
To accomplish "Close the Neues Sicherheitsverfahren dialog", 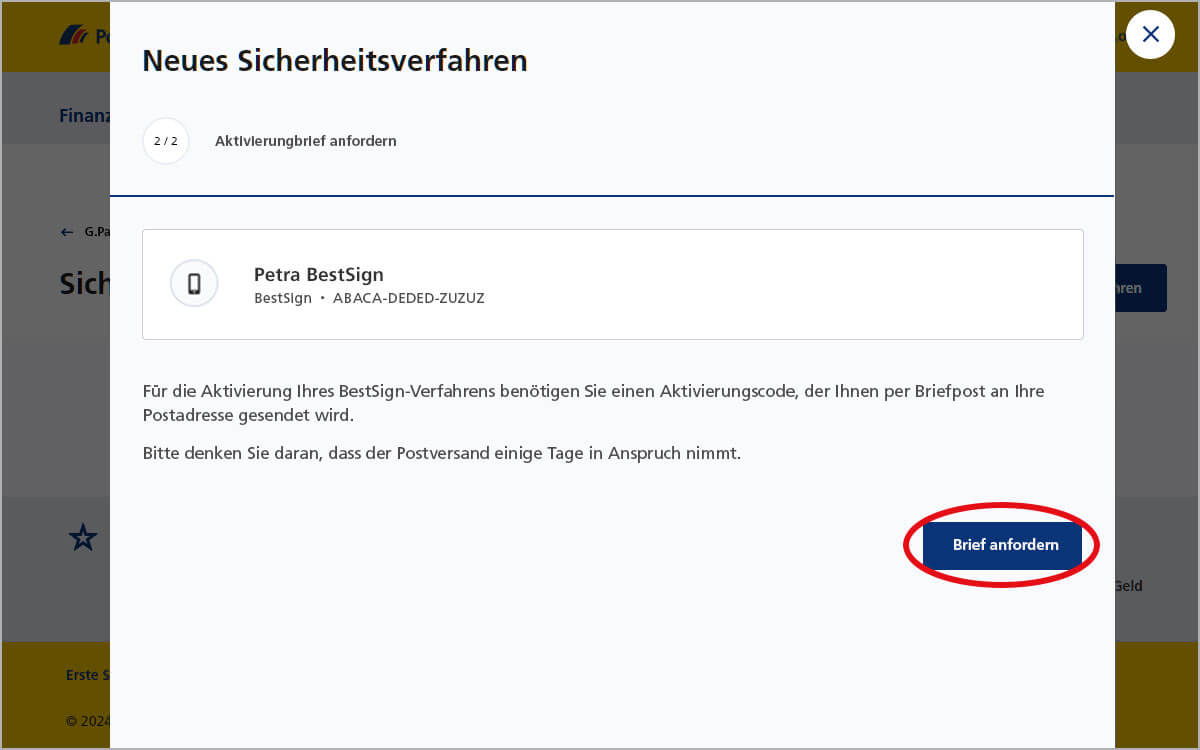I will (x=1150, y=34).
